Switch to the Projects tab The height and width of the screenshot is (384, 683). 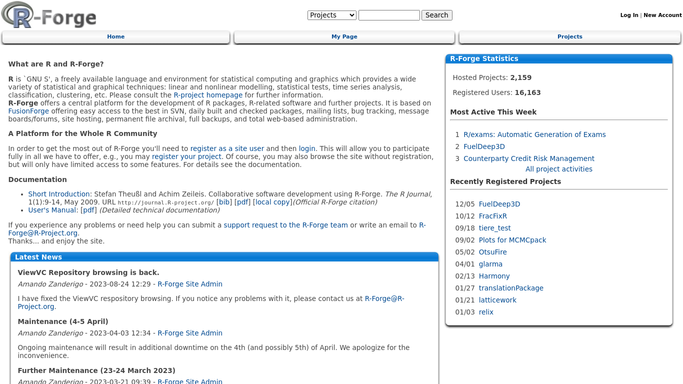[x=570, y=37]
